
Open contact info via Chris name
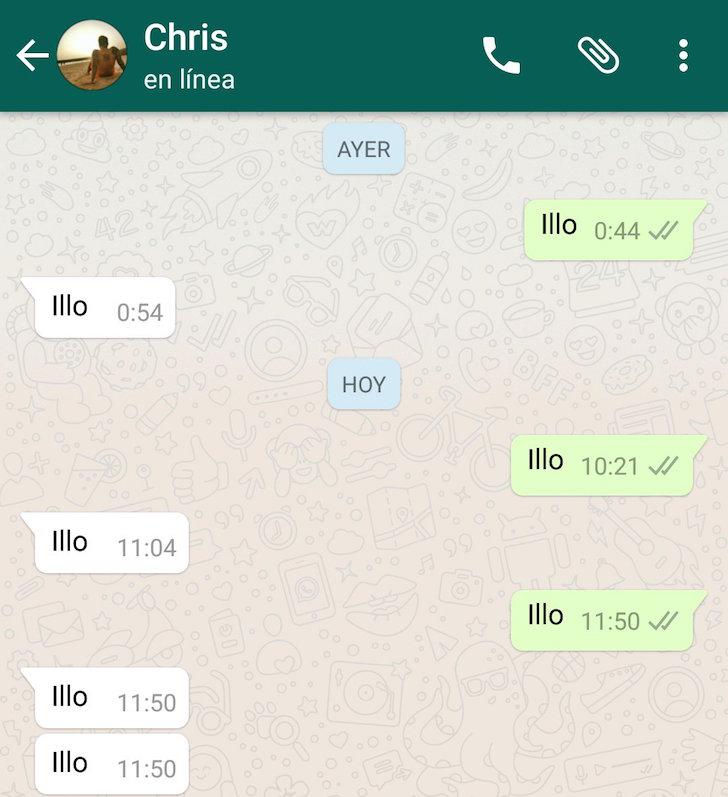coord(186,37)
